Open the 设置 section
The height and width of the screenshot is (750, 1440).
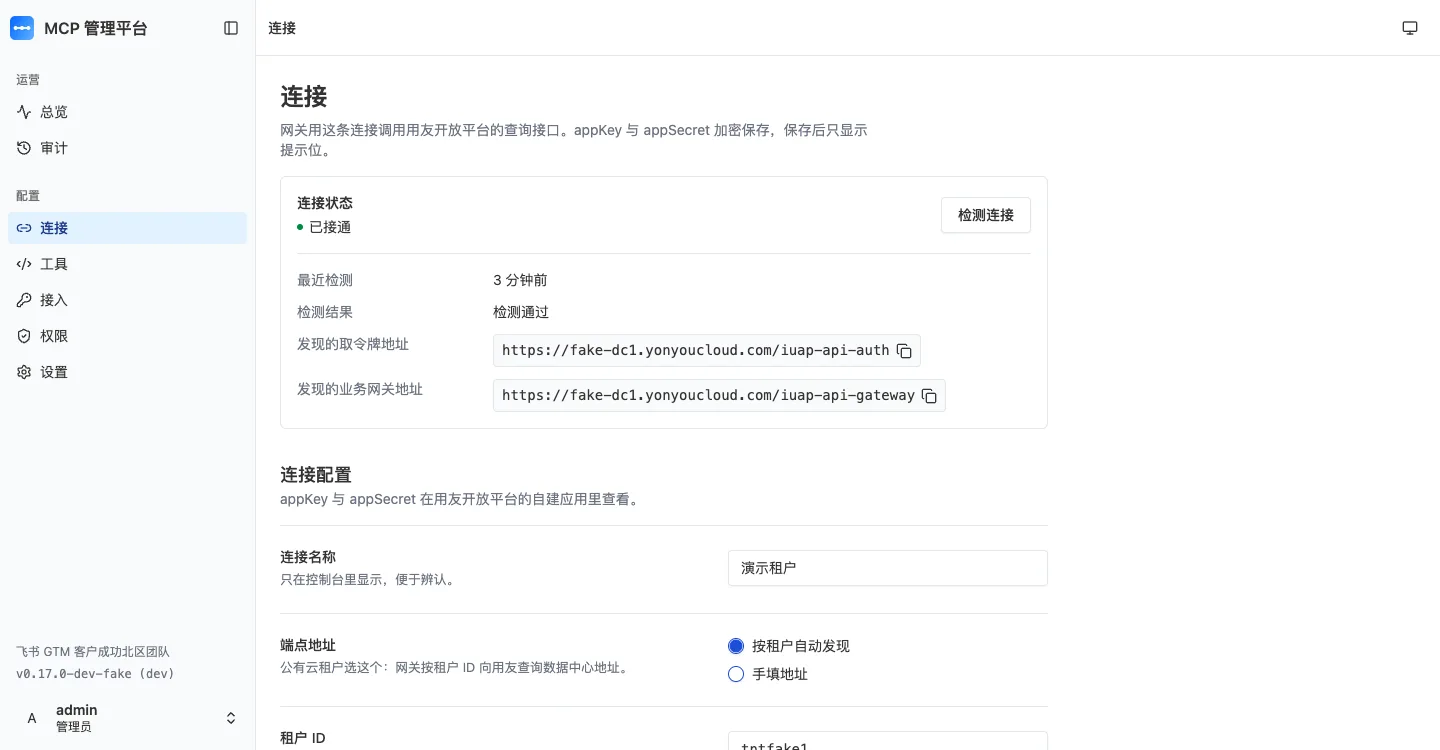coord(127,372)
